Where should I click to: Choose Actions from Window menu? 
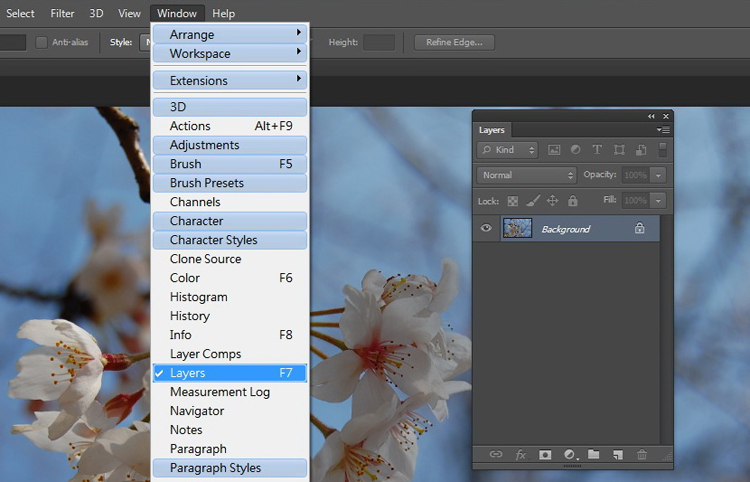230,126
